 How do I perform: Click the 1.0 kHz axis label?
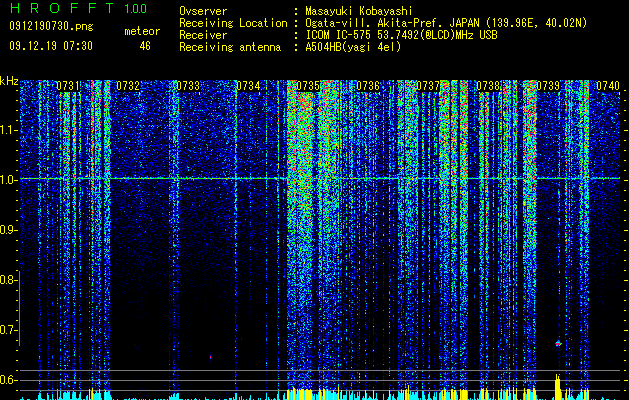(x=8, y=180)
